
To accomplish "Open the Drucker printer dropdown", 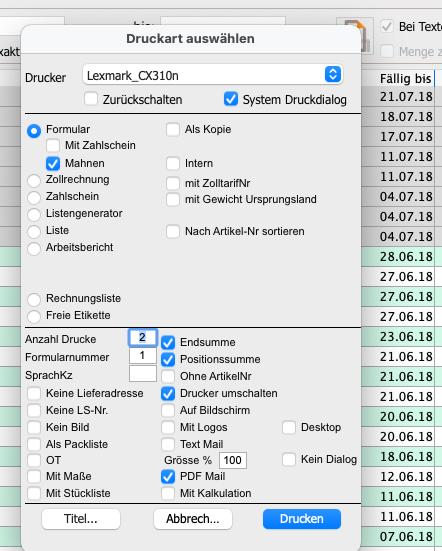I will point(213,75).
